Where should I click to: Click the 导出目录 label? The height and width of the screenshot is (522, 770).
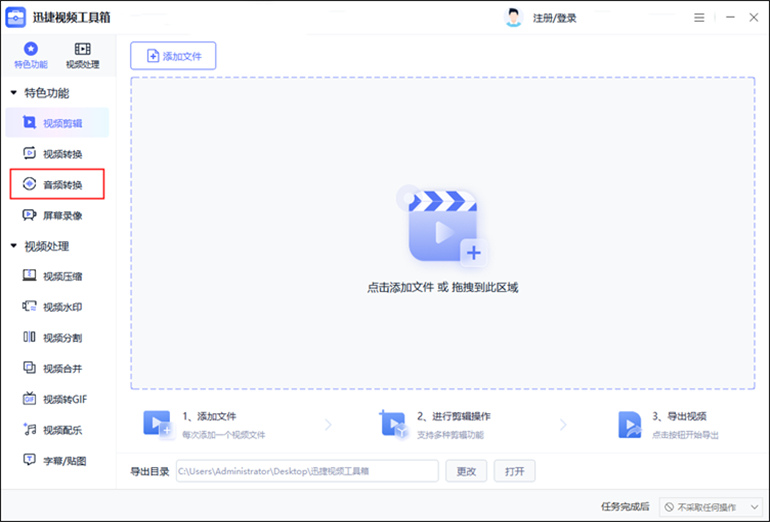(x=149, y=471)
